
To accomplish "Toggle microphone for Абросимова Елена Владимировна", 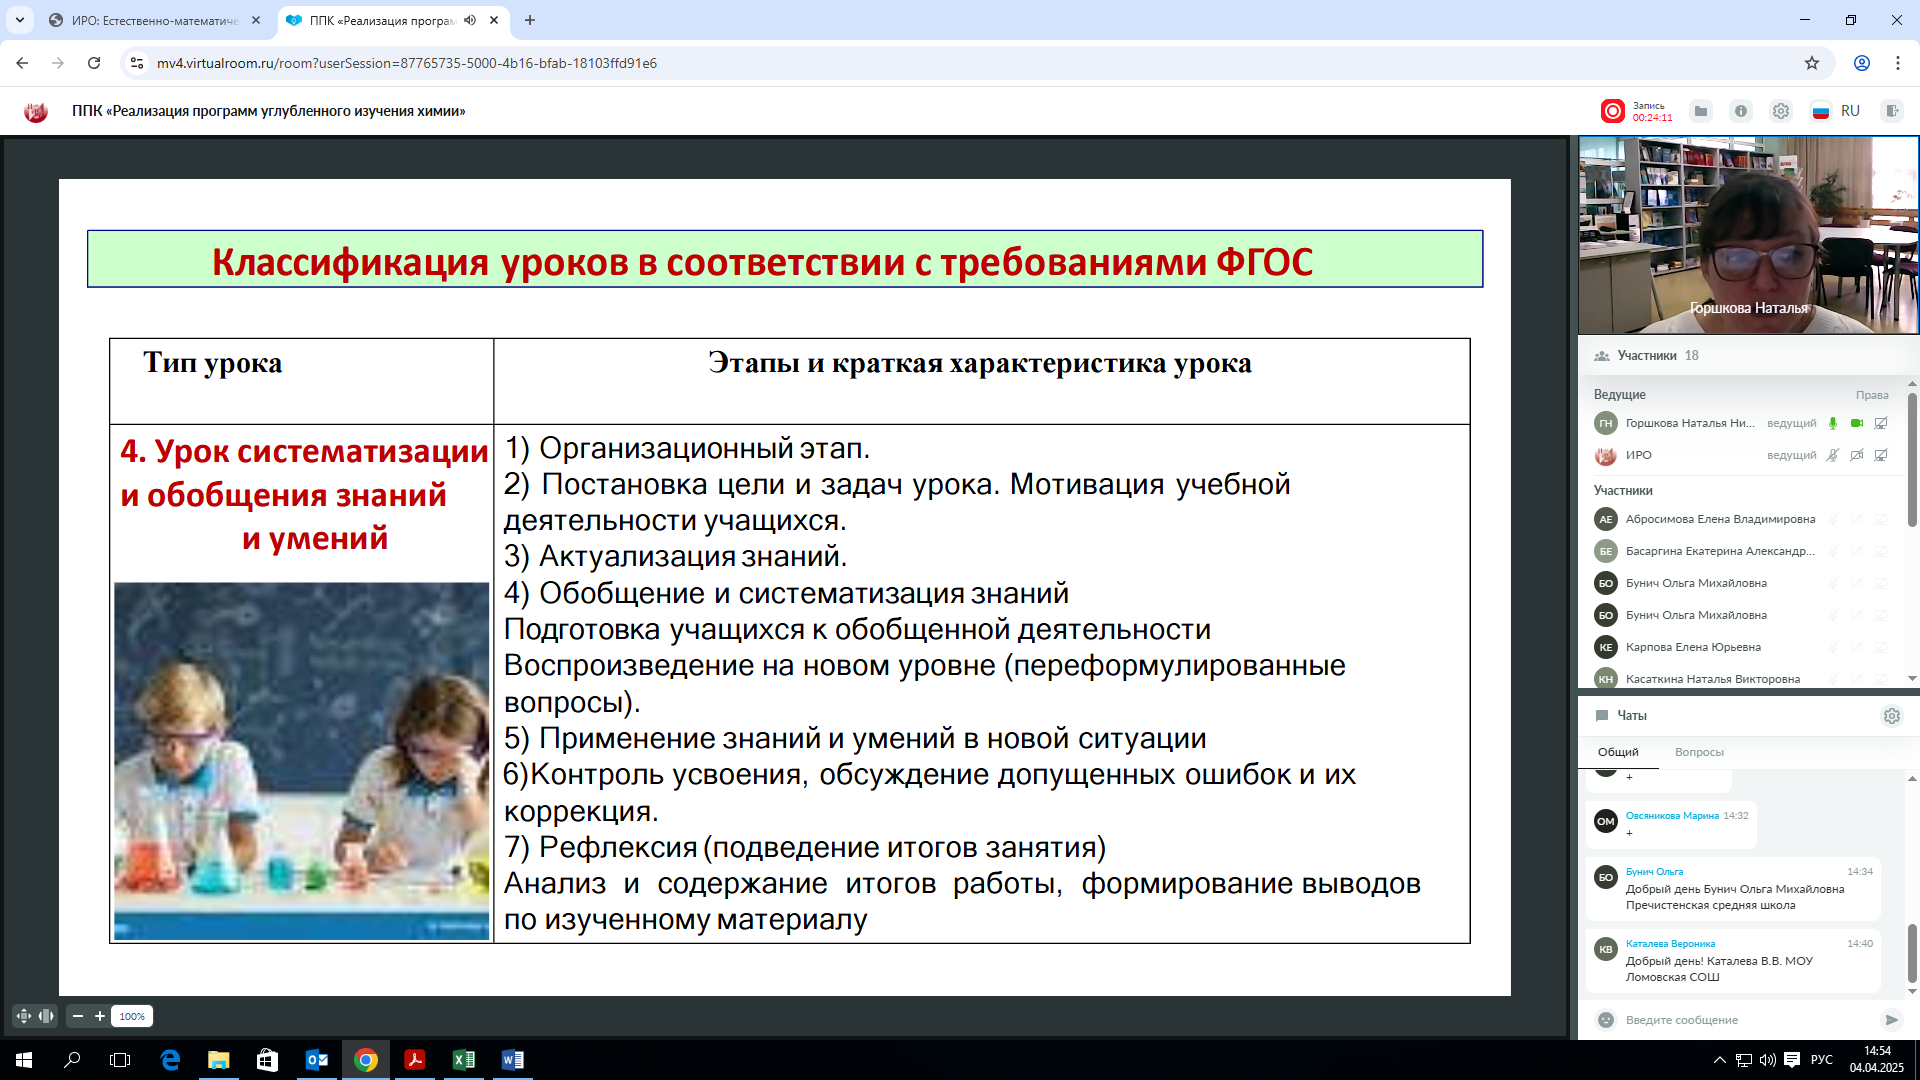I will coord(1833,520).
